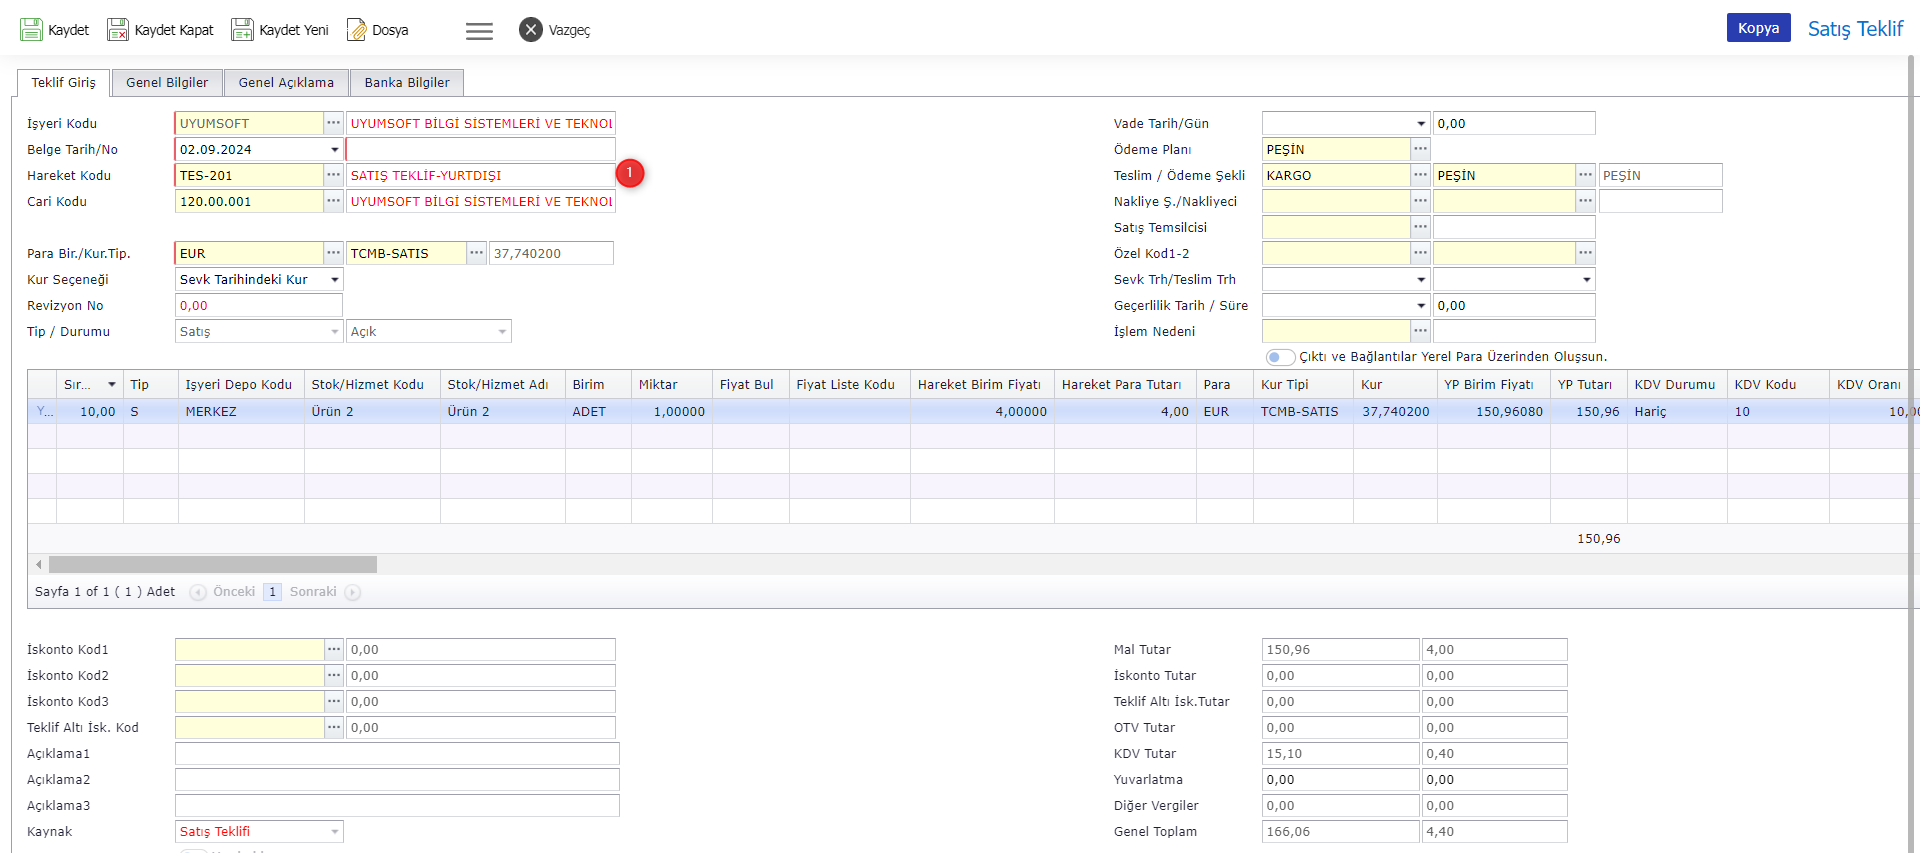Open lookup for Cari Kodu field
The width and height of the screenshot is (1920, 853).
334,201
